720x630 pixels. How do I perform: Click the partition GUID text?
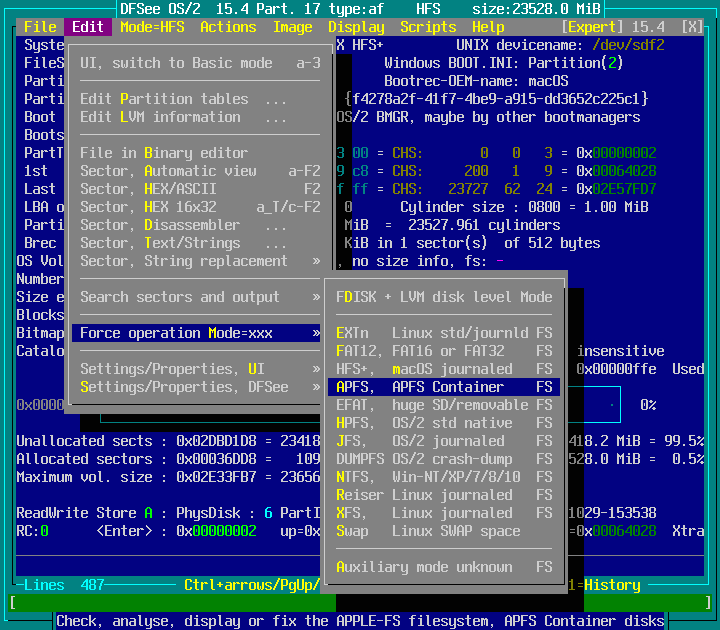496,99
